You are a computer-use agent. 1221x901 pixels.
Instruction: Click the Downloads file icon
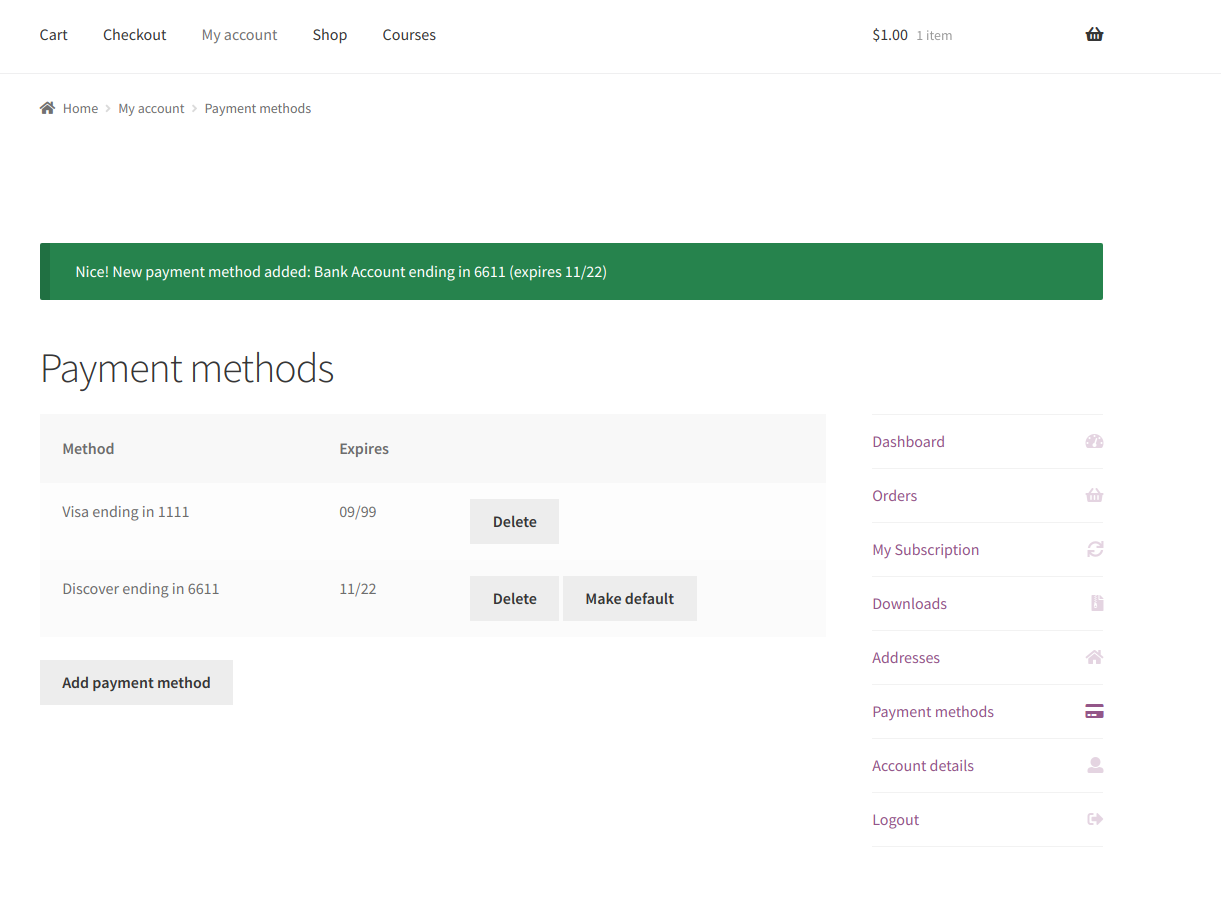[x=1096, y=604]
